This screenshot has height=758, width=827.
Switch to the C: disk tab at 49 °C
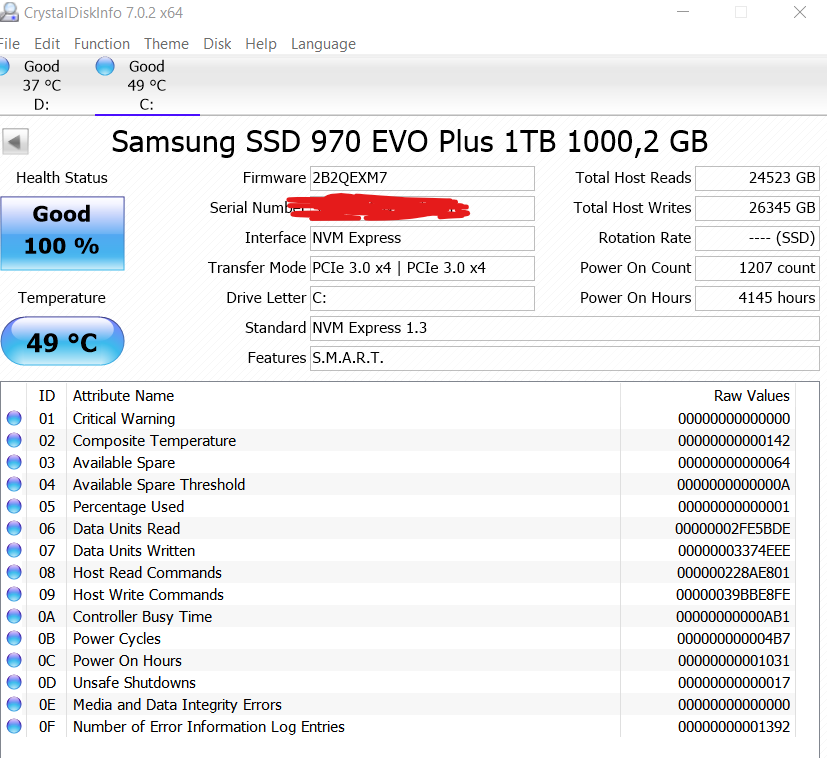pos(147,85)
